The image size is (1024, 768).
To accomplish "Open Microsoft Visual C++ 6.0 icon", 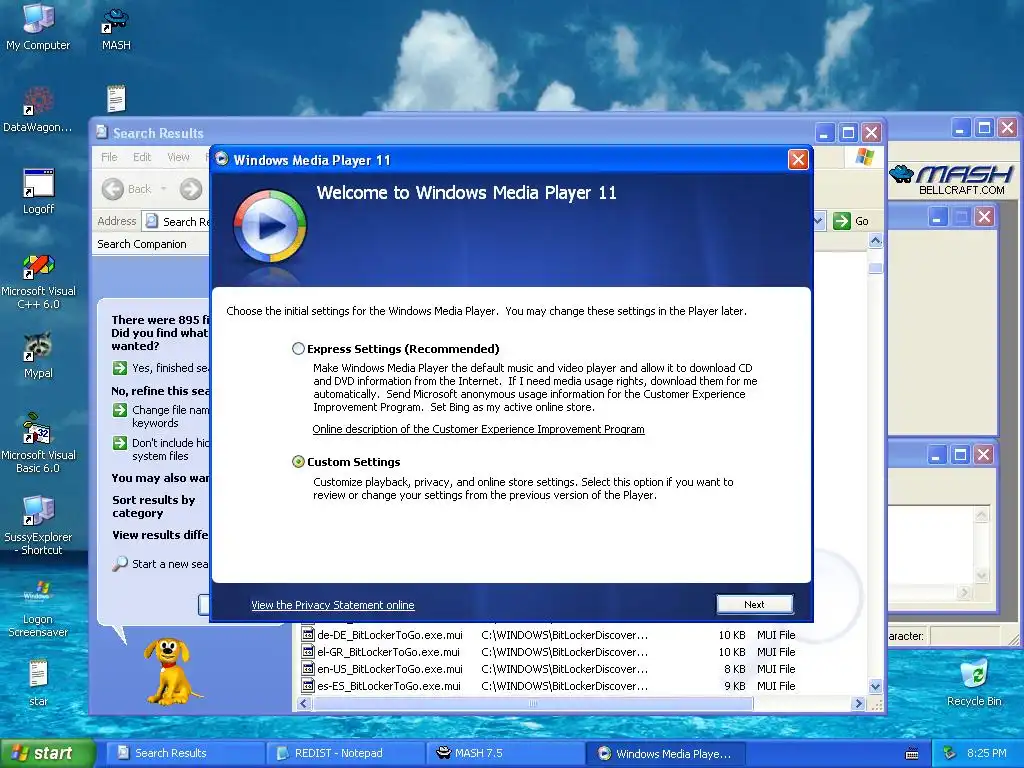I will coord(39,281).
